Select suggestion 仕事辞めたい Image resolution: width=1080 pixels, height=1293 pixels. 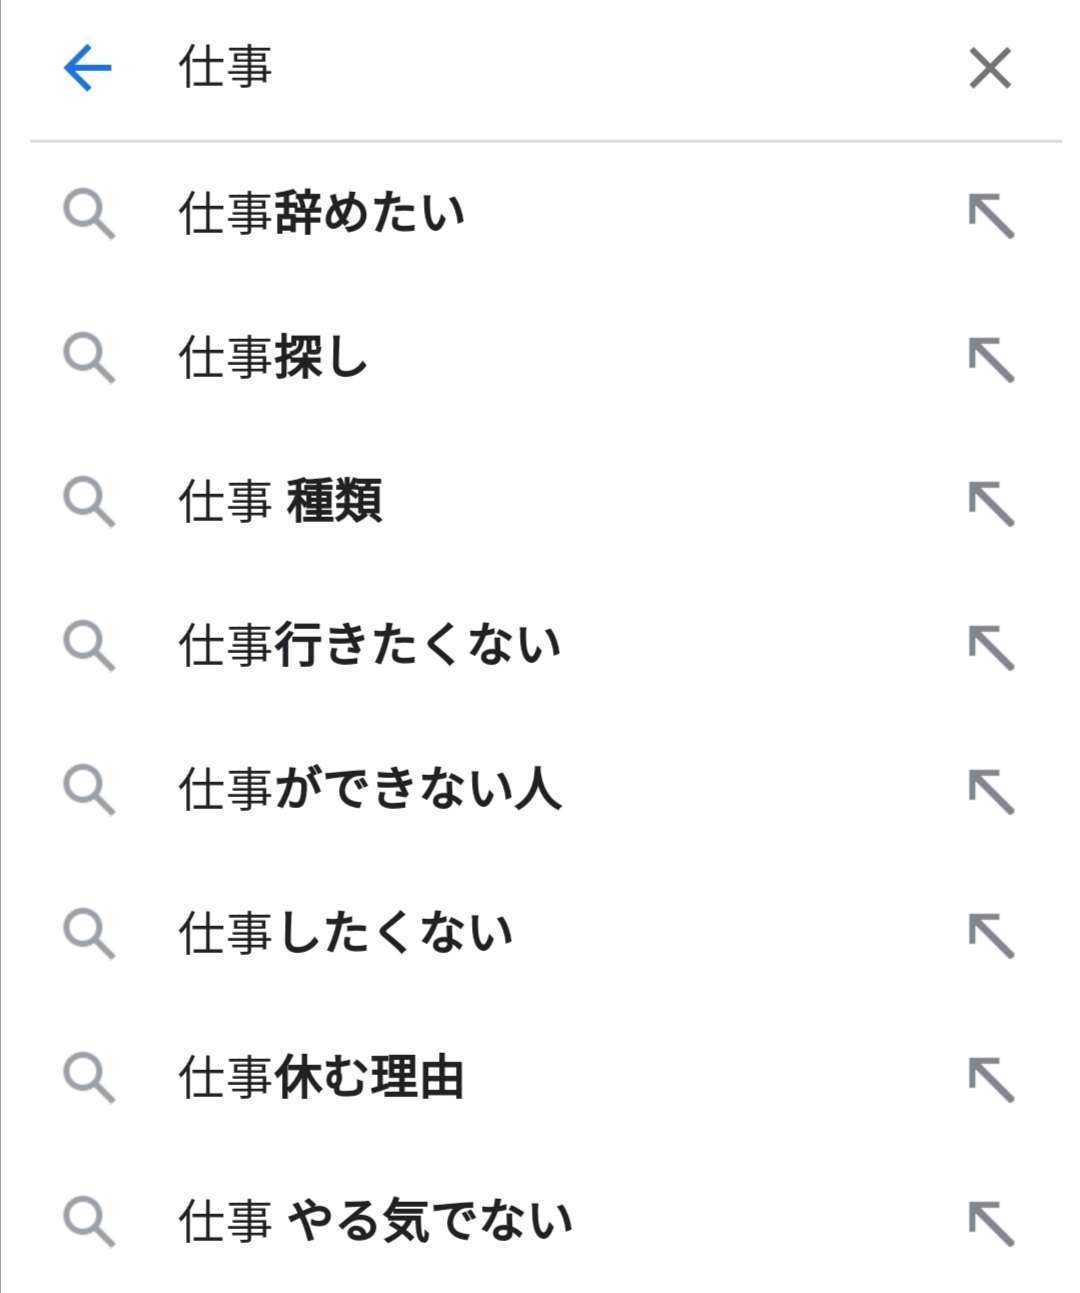point(322,214)
